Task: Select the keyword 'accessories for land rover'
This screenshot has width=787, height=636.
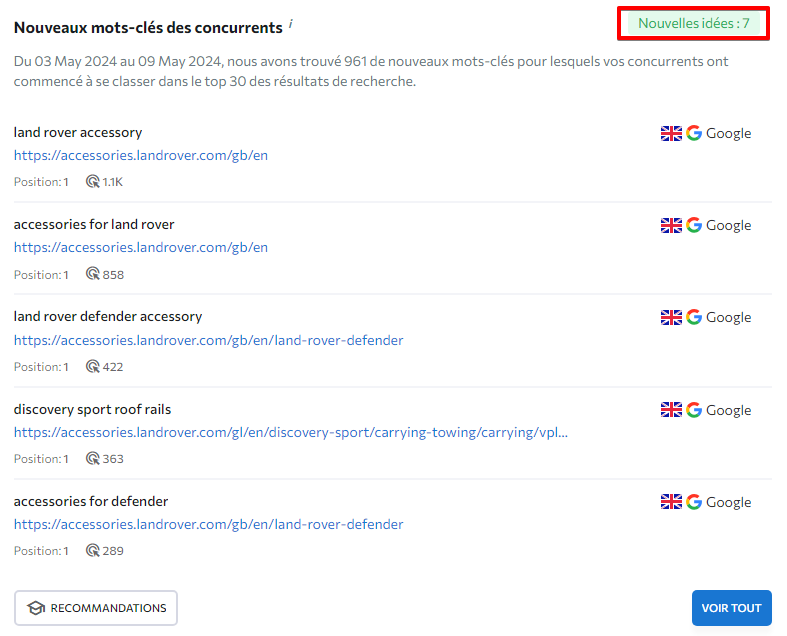Action: pos(94,224)
